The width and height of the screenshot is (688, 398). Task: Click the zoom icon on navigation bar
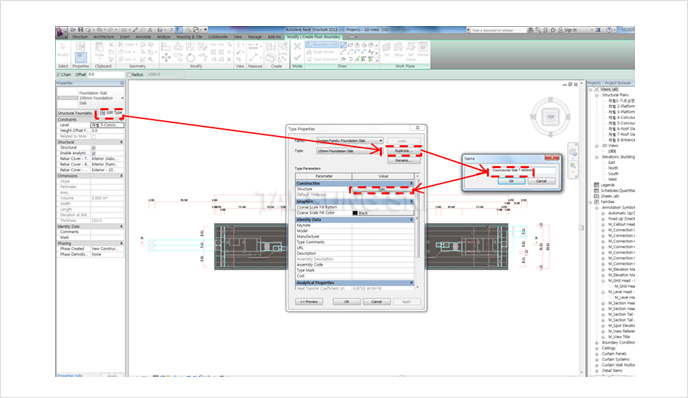[x=573, y=165]
